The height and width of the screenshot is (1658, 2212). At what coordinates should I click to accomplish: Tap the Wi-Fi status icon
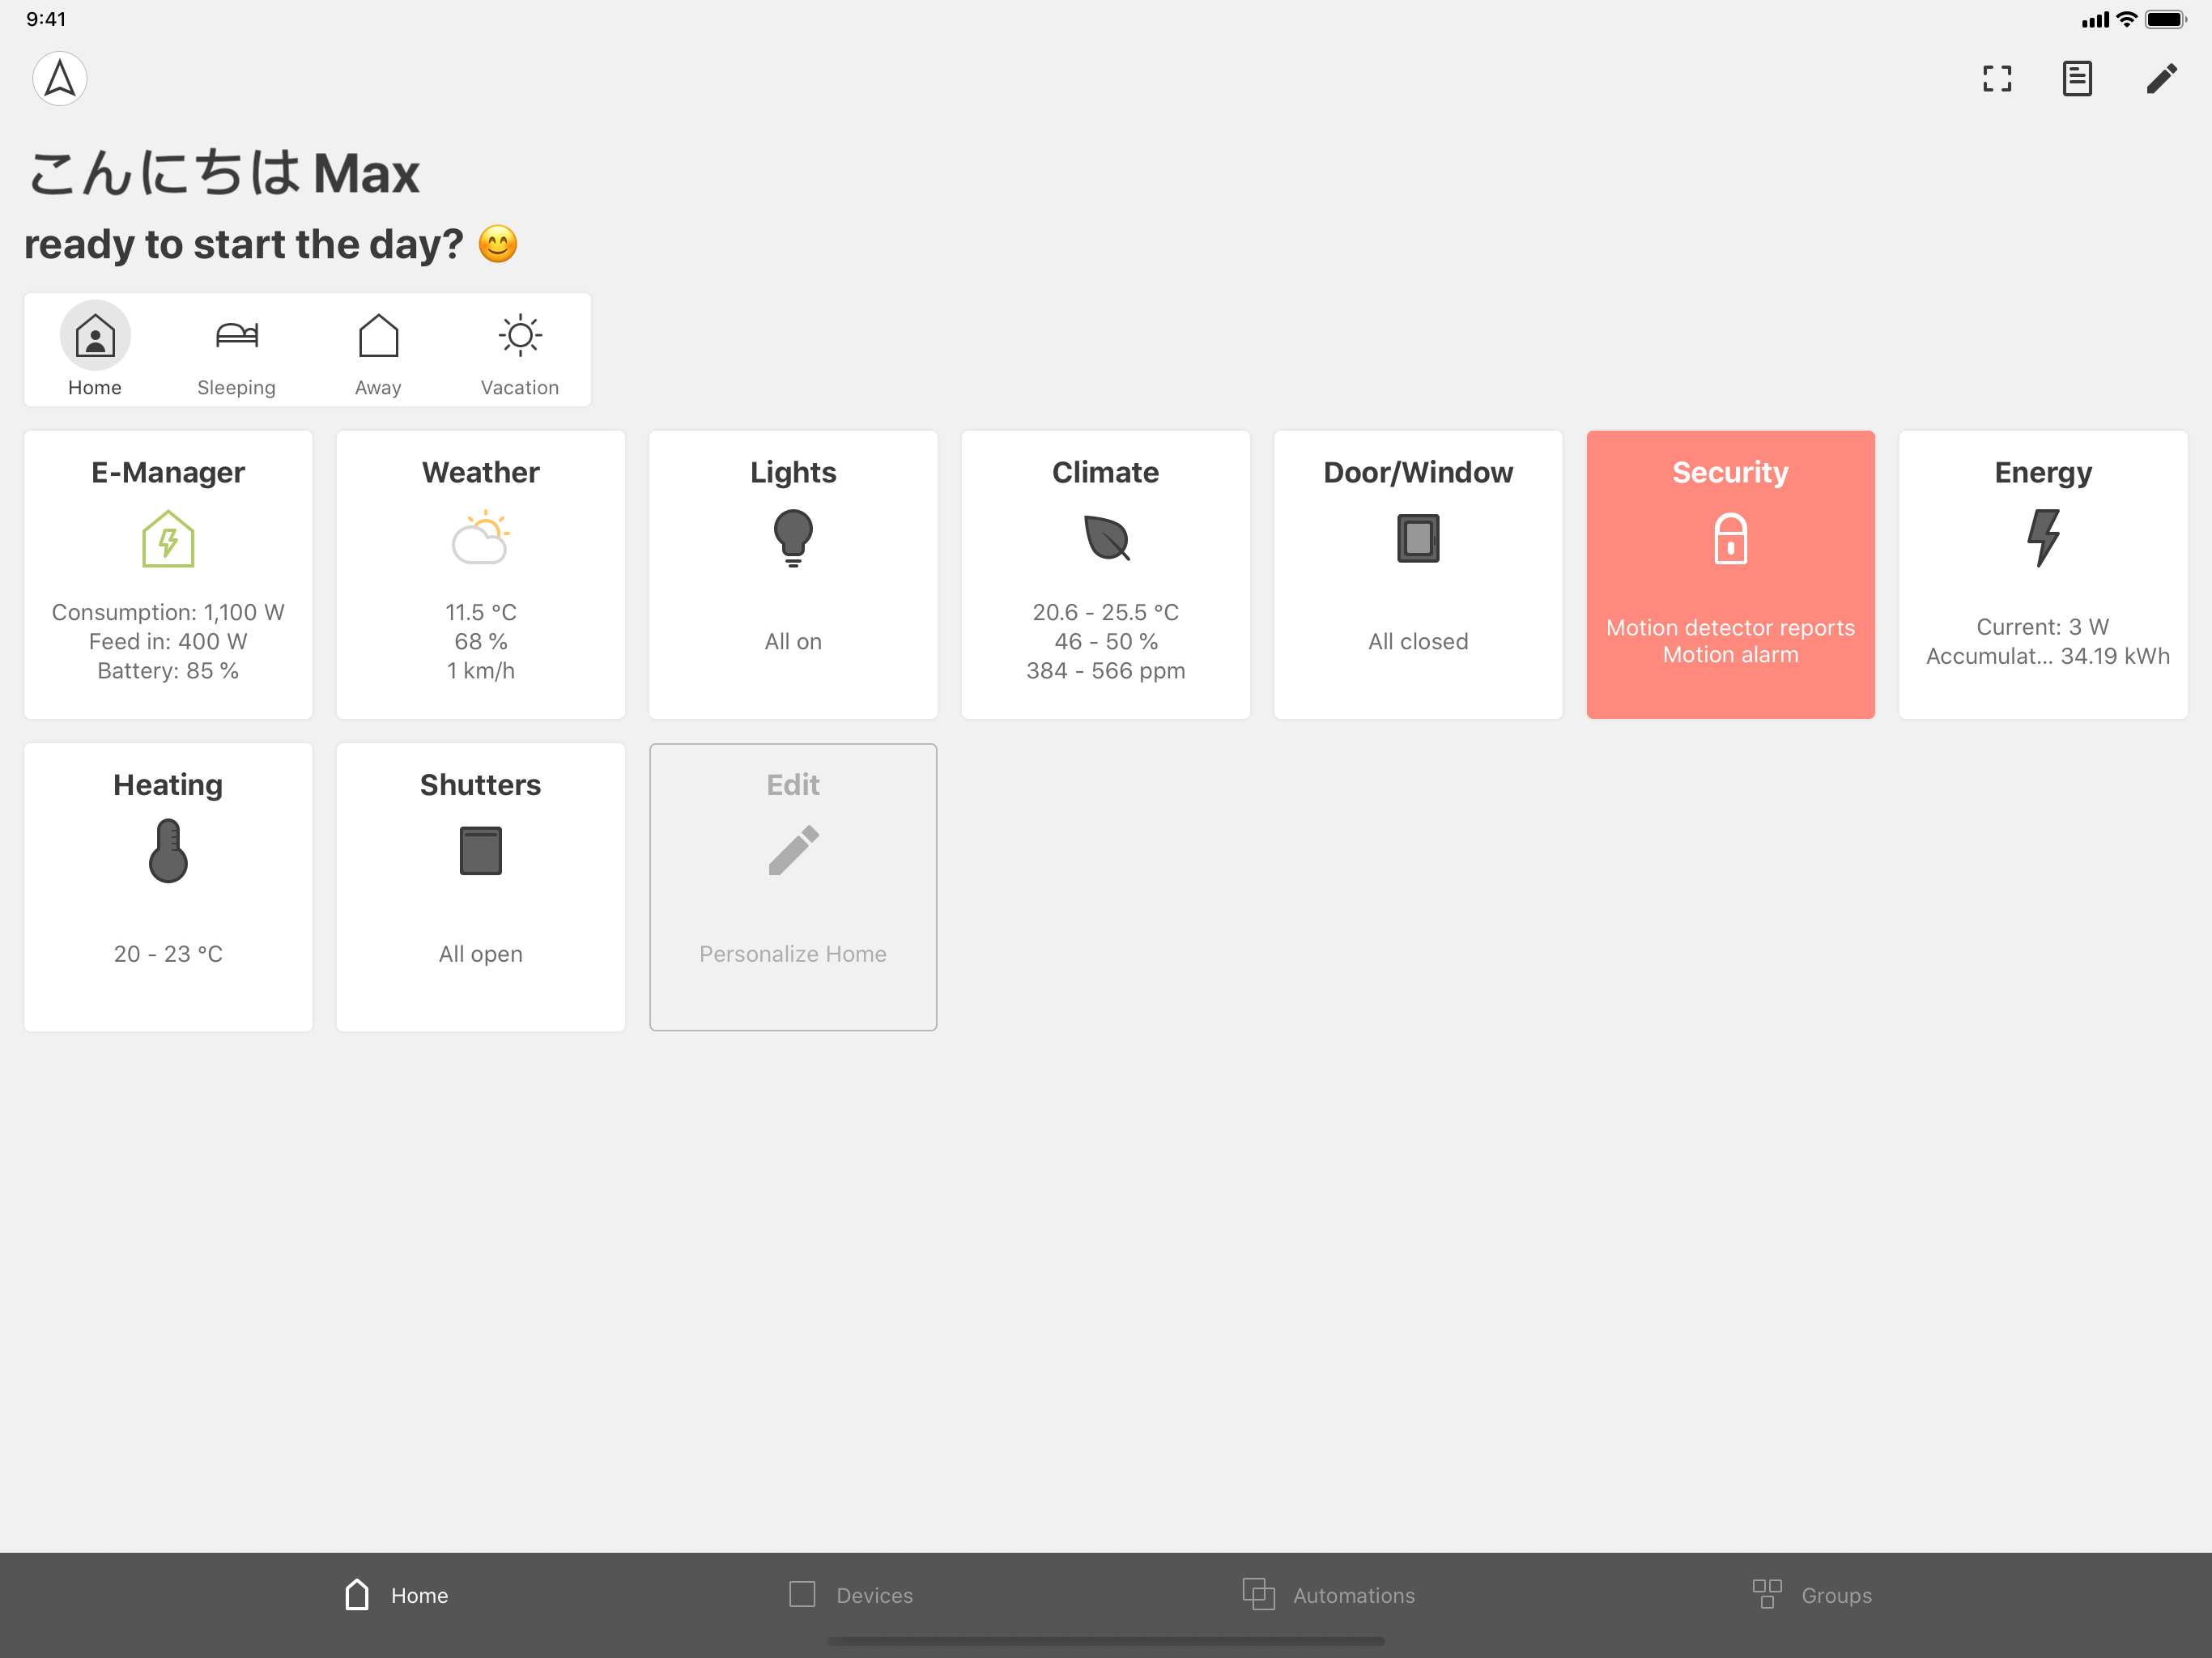pyautogui.click(x=2127, y=19)
